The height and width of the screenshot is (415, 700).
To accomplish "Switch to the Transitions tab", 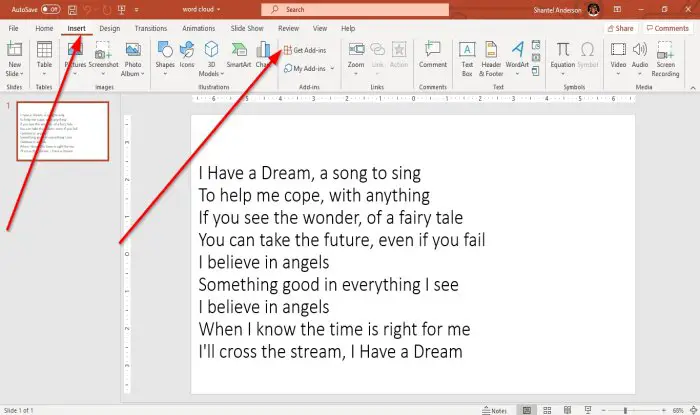I will click(x=151, y=28).
